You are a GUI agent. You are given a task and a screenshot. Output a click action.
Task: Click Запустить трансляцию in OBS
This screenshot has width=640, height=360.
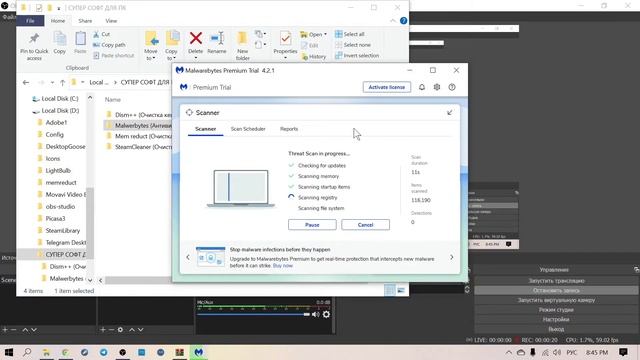[x=556, y=281]
